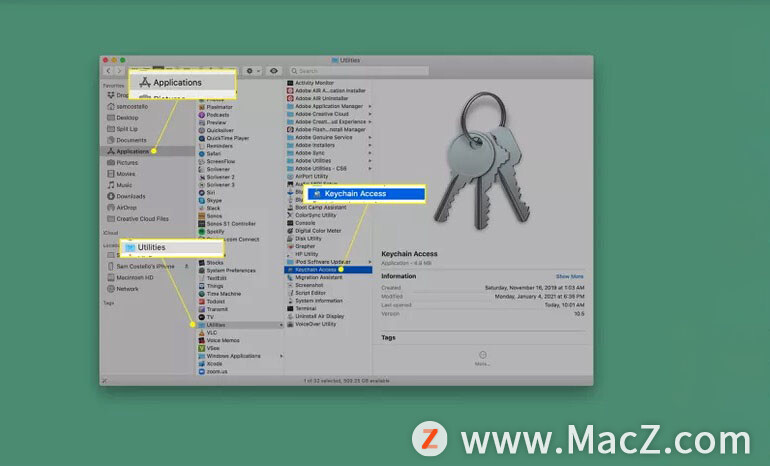Open the Desktop folder in sidebar
Viewport: 770px width, 466px height.
point(123,118)
